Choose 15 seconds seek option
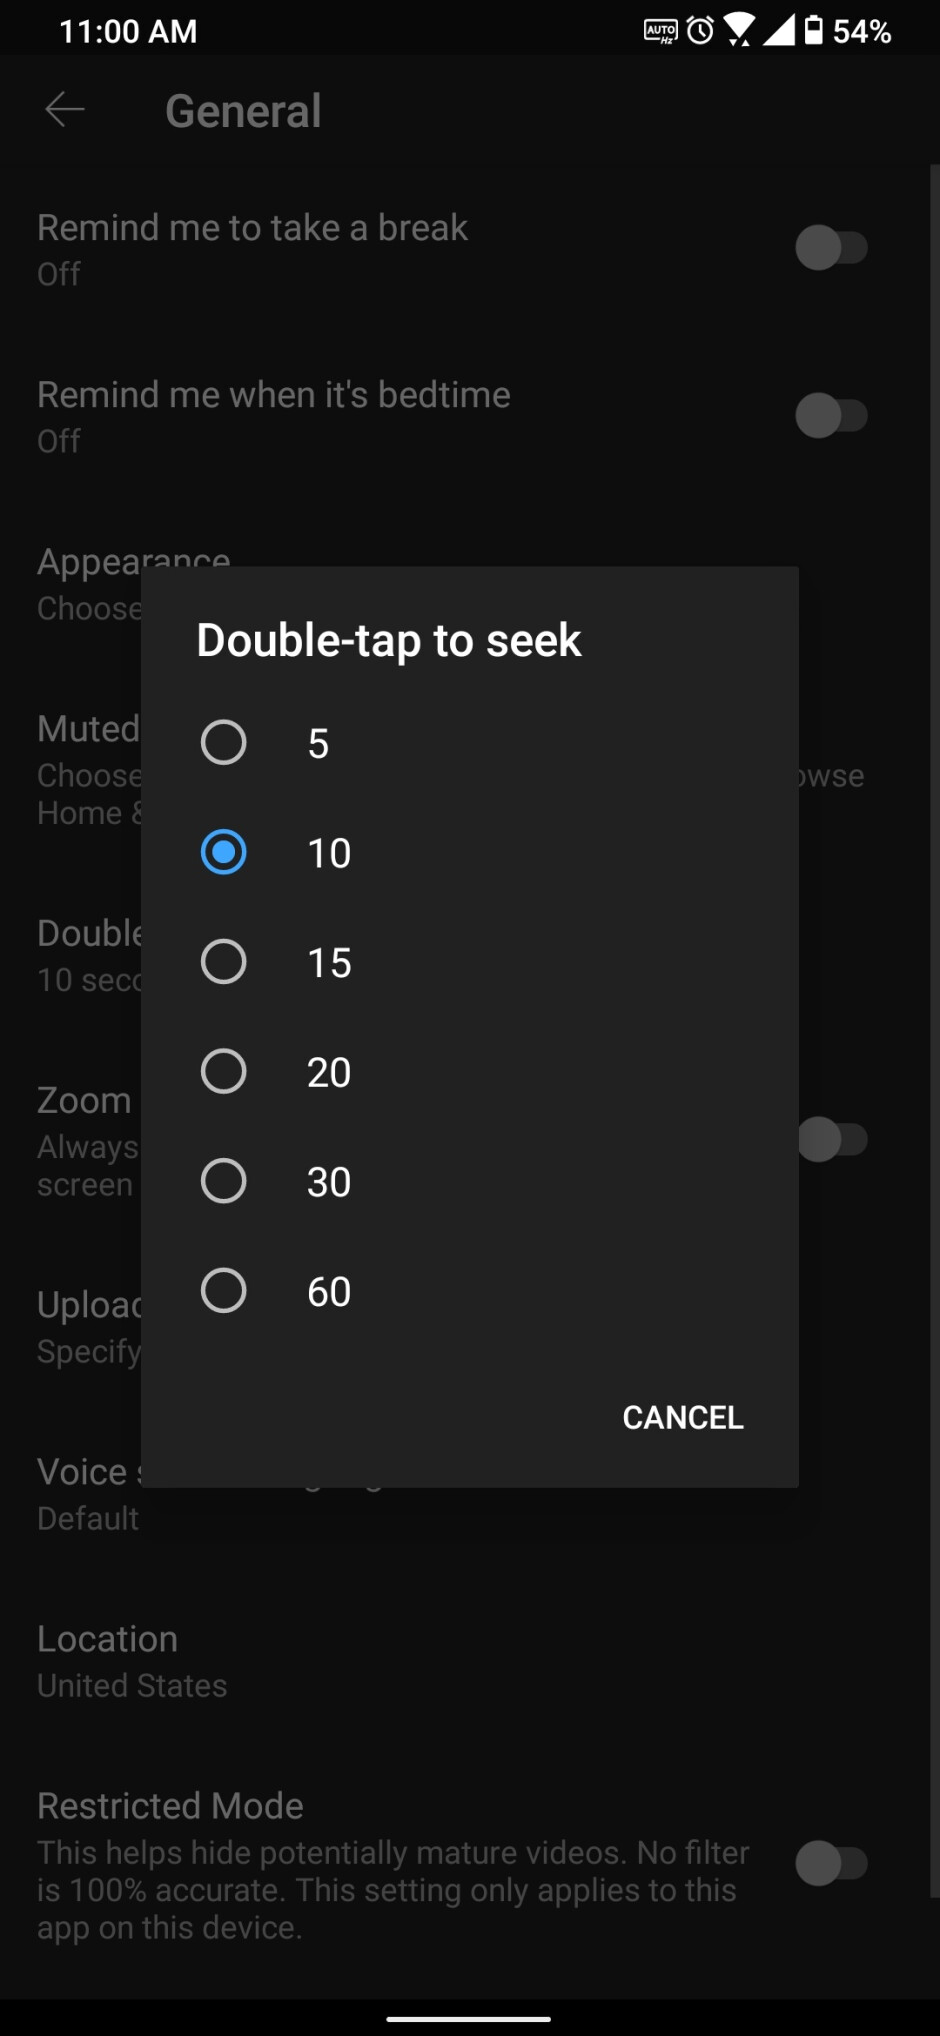Image resolution: width=940 pixels, height=2036 pixels. point(224,962)
